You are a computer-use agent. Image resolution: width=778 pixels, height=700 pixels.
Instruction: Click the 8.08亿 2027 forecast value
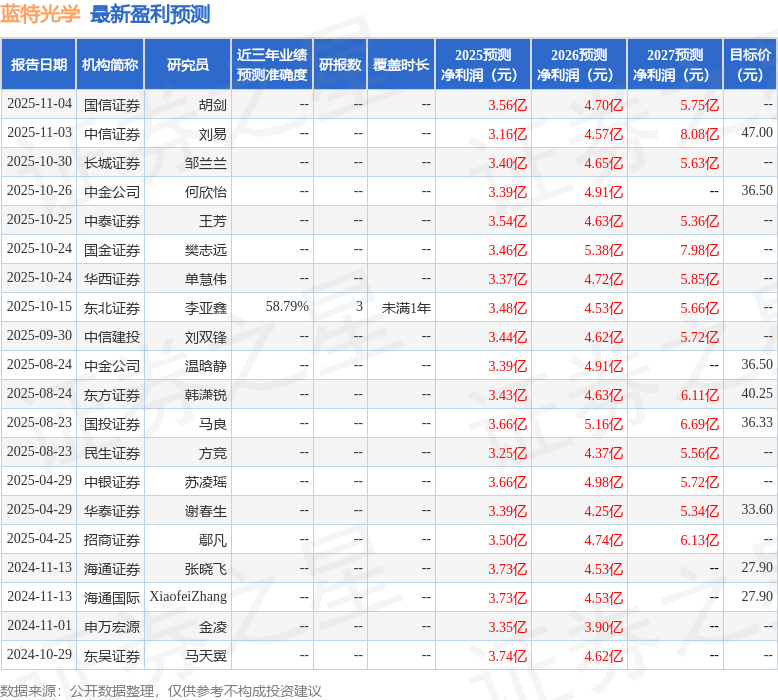[x=700, y=134]
